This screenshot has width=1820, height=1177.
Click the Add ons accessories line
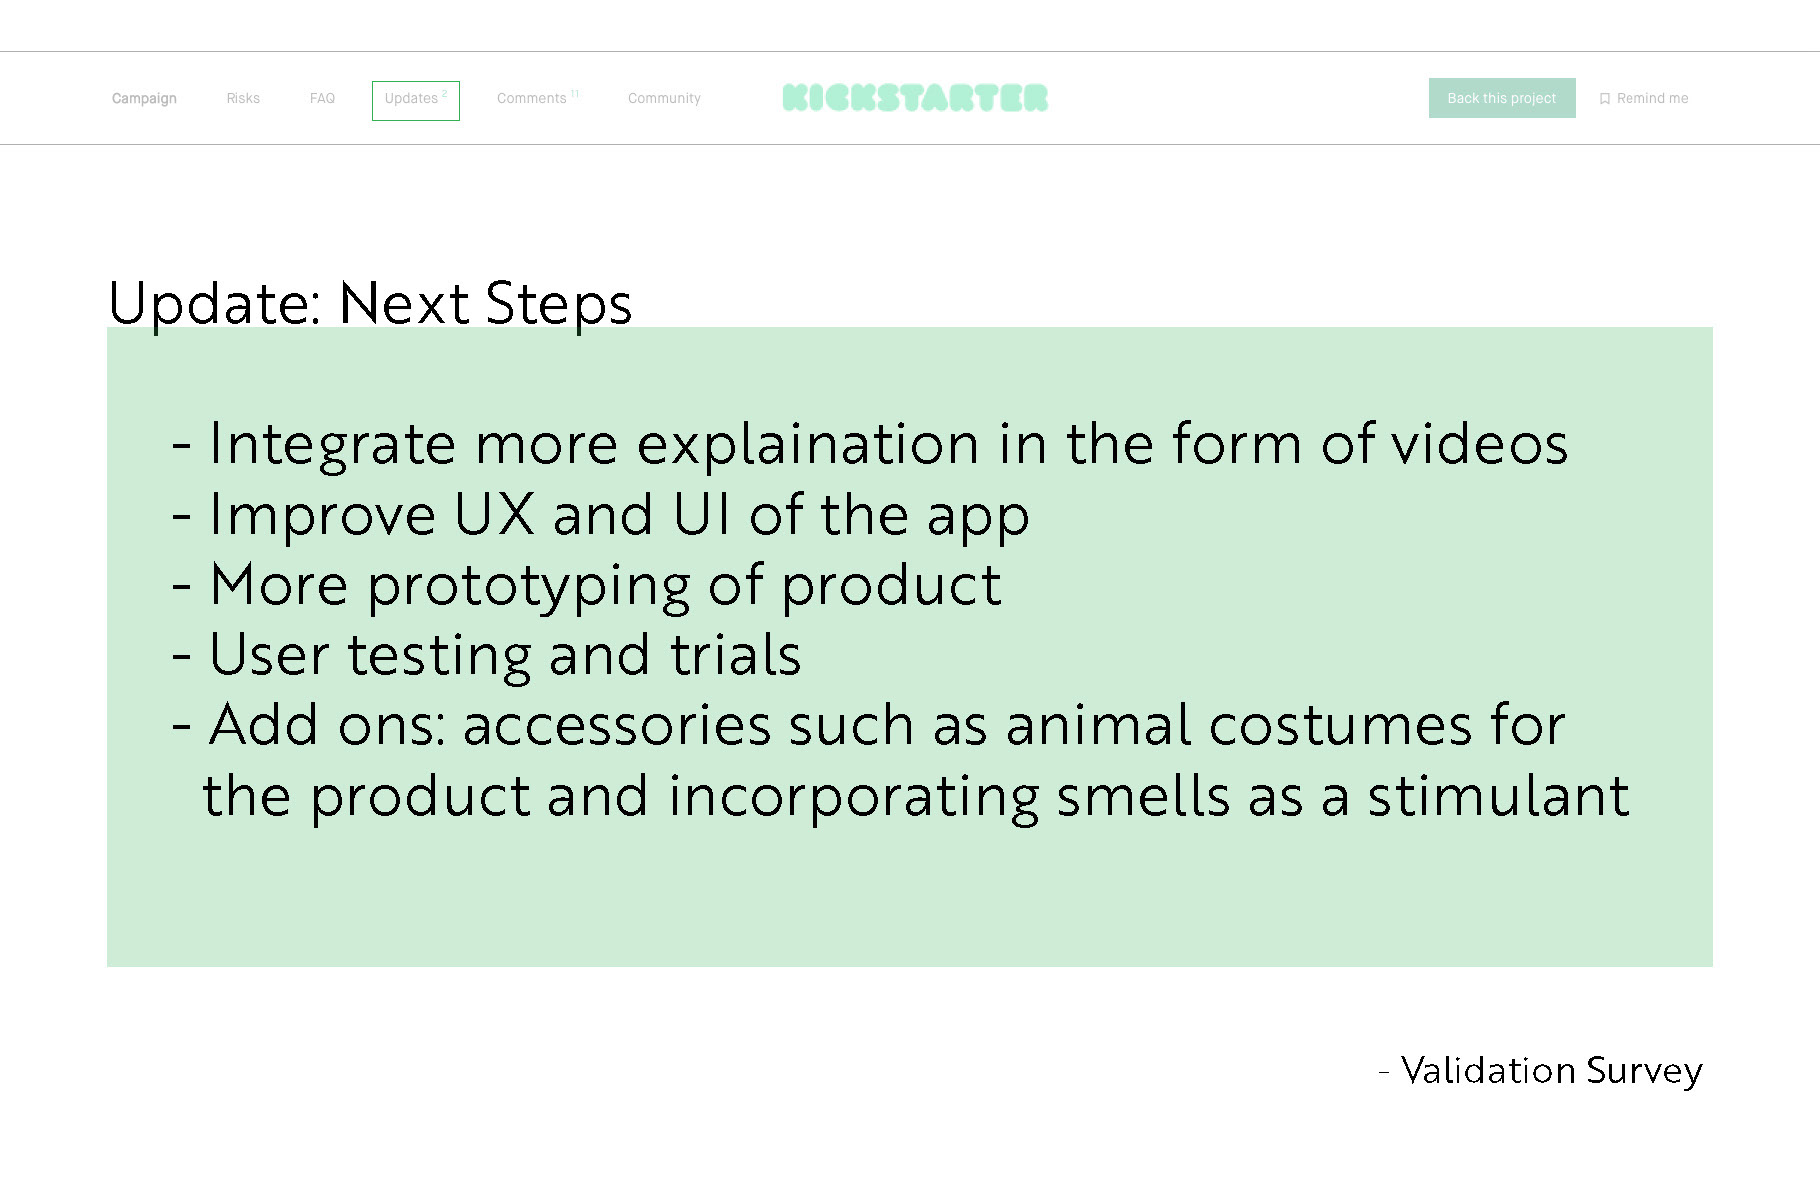[868, 725]
